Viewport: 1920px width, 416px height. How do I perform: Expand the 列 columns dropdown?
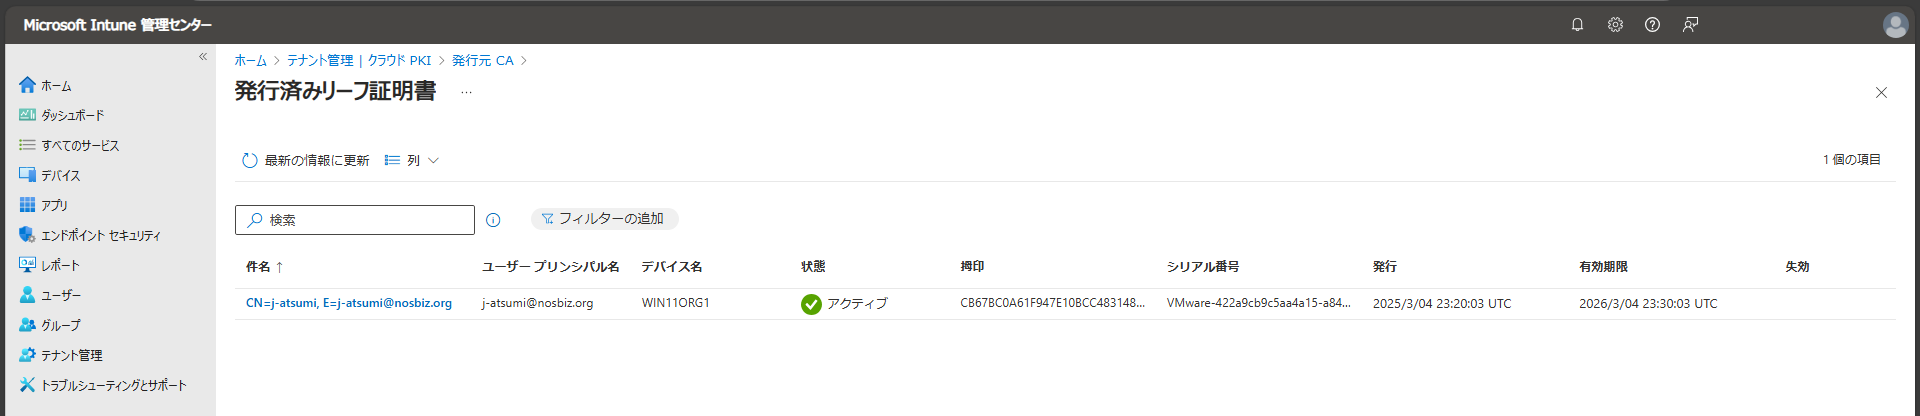[x=412, y=160]
